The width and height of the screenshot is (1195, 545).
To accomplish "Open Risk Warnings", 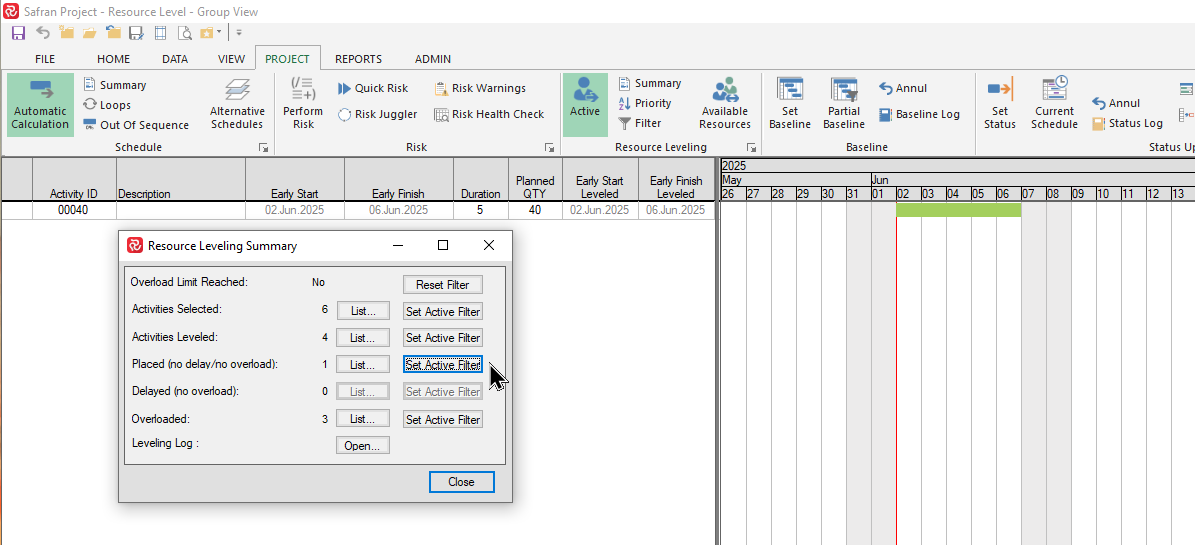I will (x=480, y=88).
